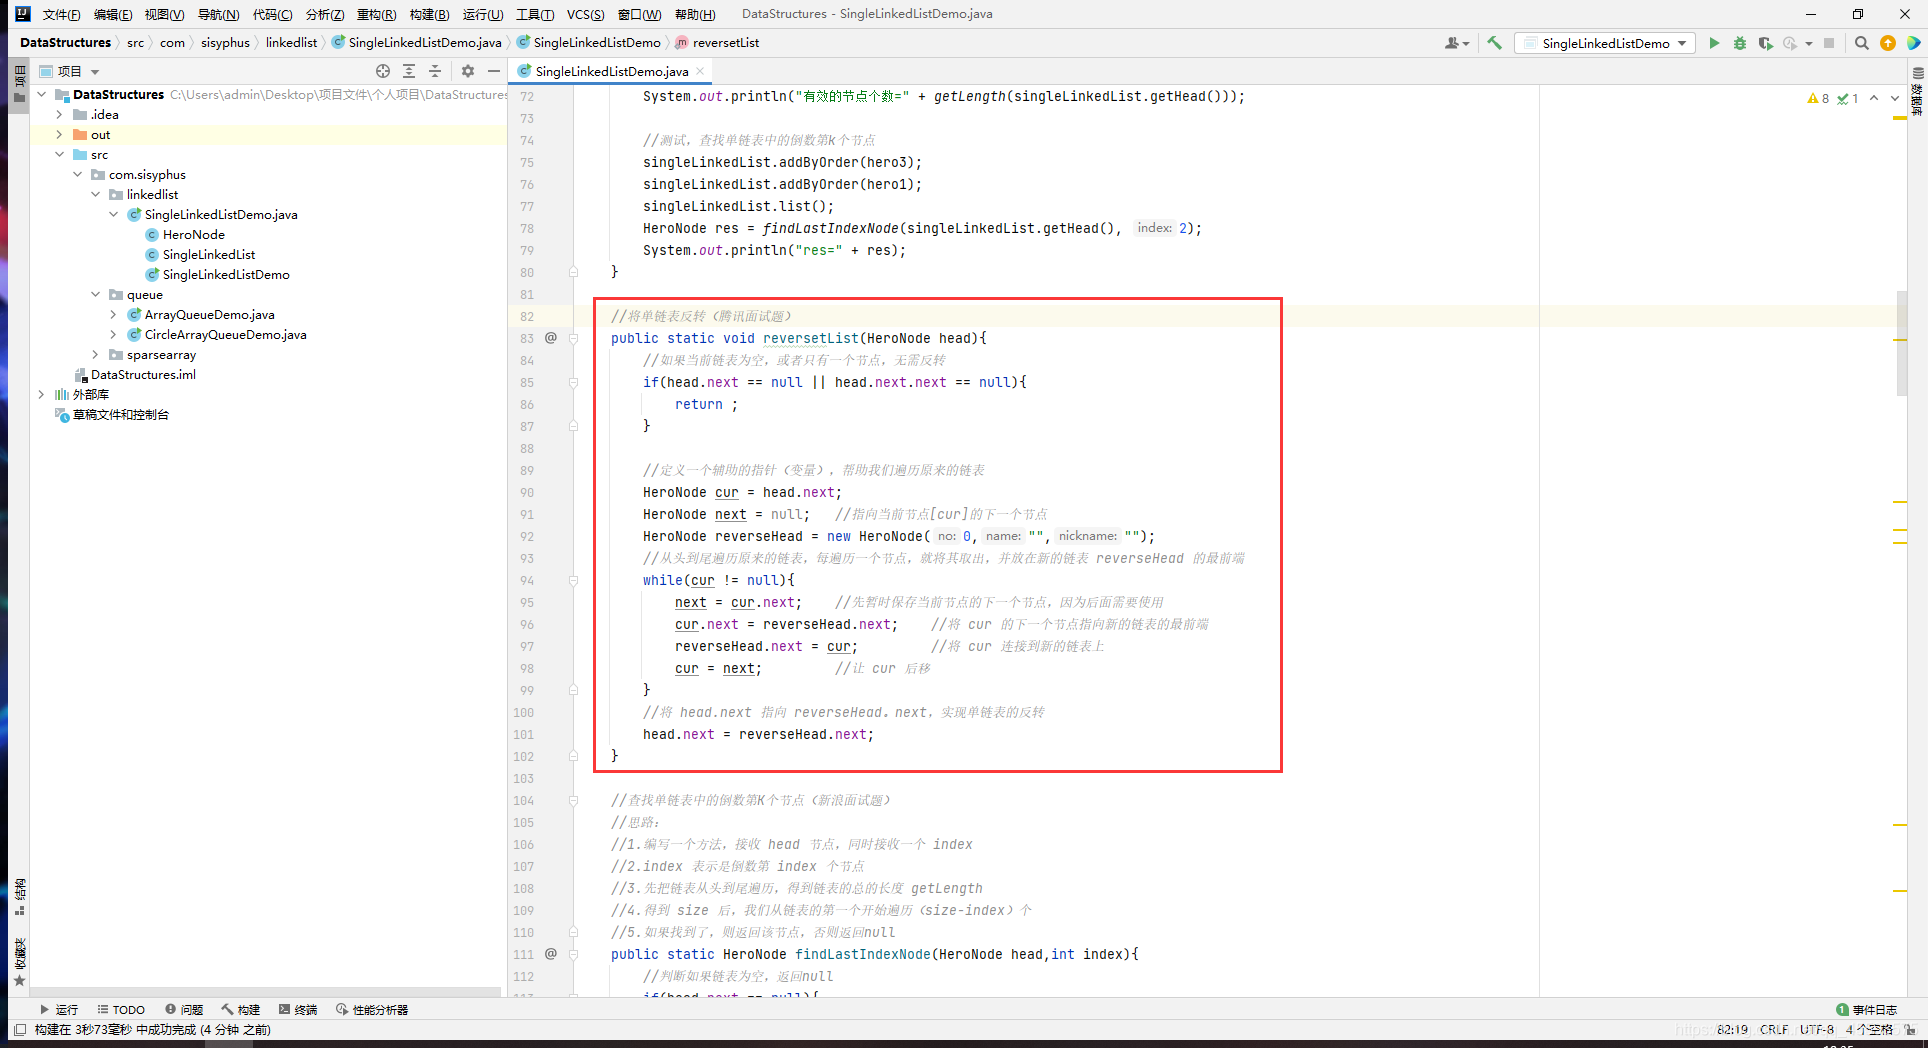1928x1048 pixels.
Task: Click the breadcrumb linkedlist package
Action: pyautogui.click(x=291, y=42)
